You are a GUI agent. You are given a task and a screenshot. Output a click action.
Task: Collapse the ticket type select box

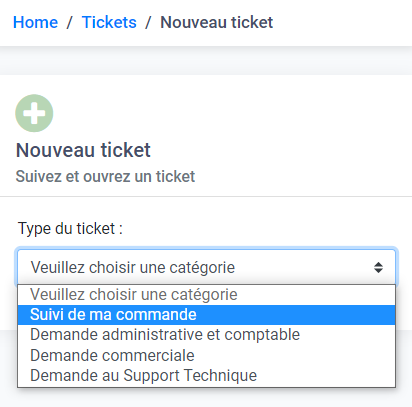[x=206, y=267]
